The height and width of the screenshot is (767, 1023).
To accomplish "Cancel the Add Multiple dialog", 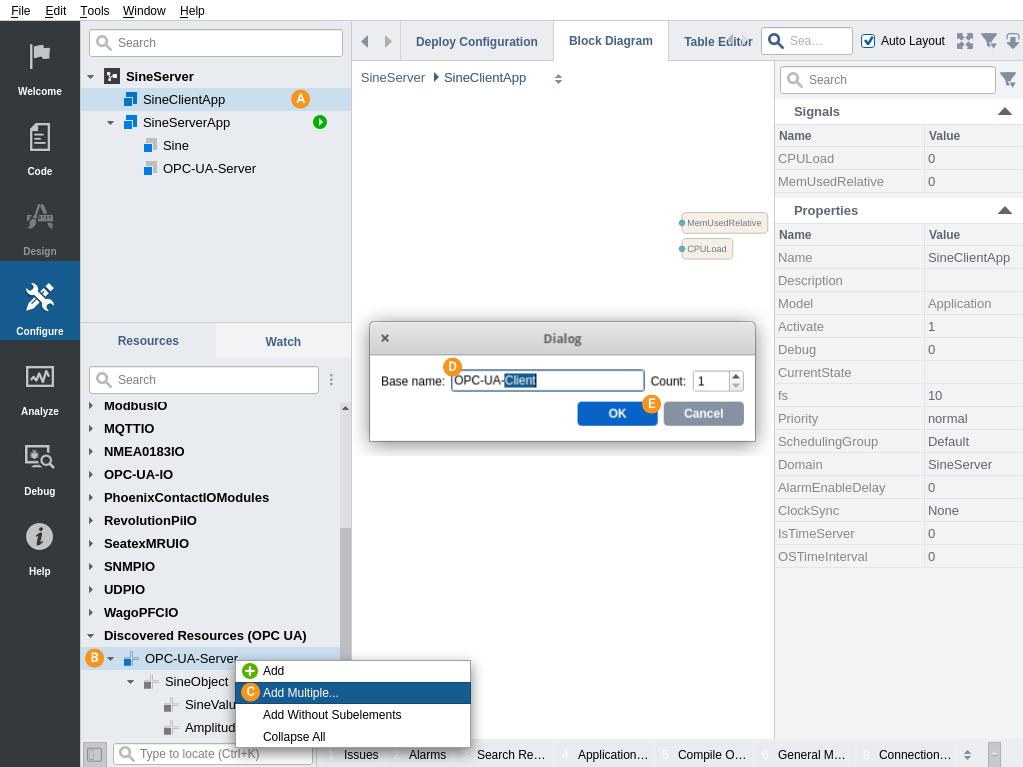I will pos(703,414).
